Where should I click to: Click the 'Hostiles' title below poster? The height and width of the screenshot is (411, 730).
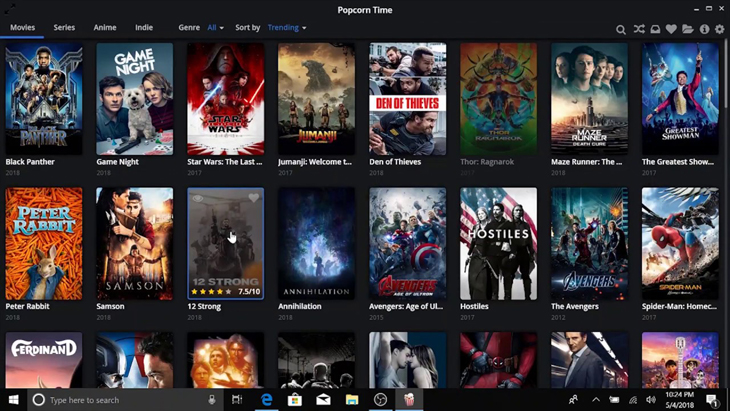click(x=474, y=306)
